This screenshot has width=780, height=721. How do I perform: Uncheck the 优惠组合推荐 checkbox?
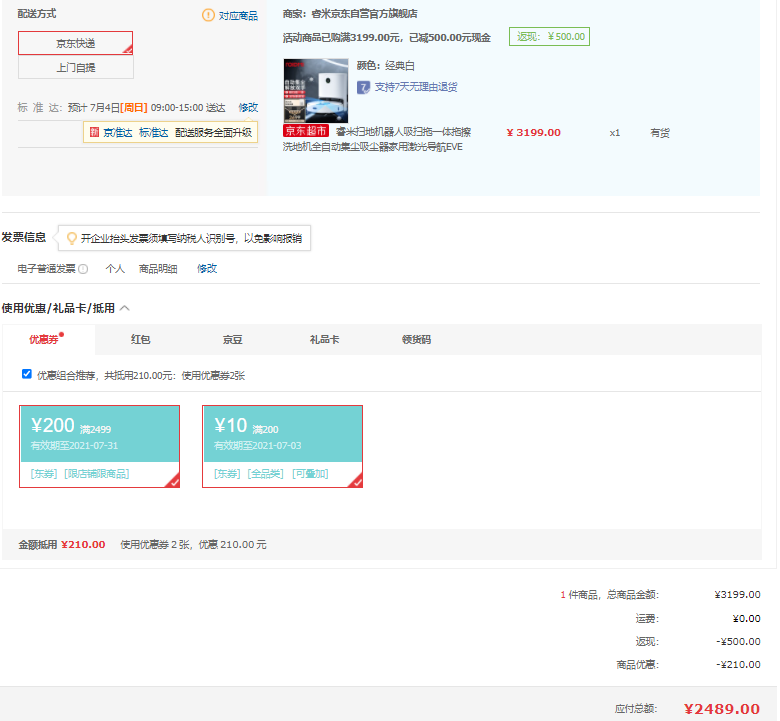pyautogui.click(x=27, y=374)
